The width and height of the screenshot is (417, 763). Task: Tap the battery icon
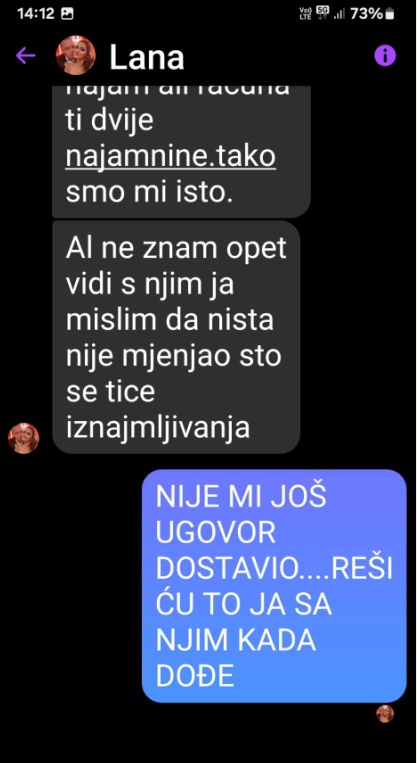click(389, 14)
